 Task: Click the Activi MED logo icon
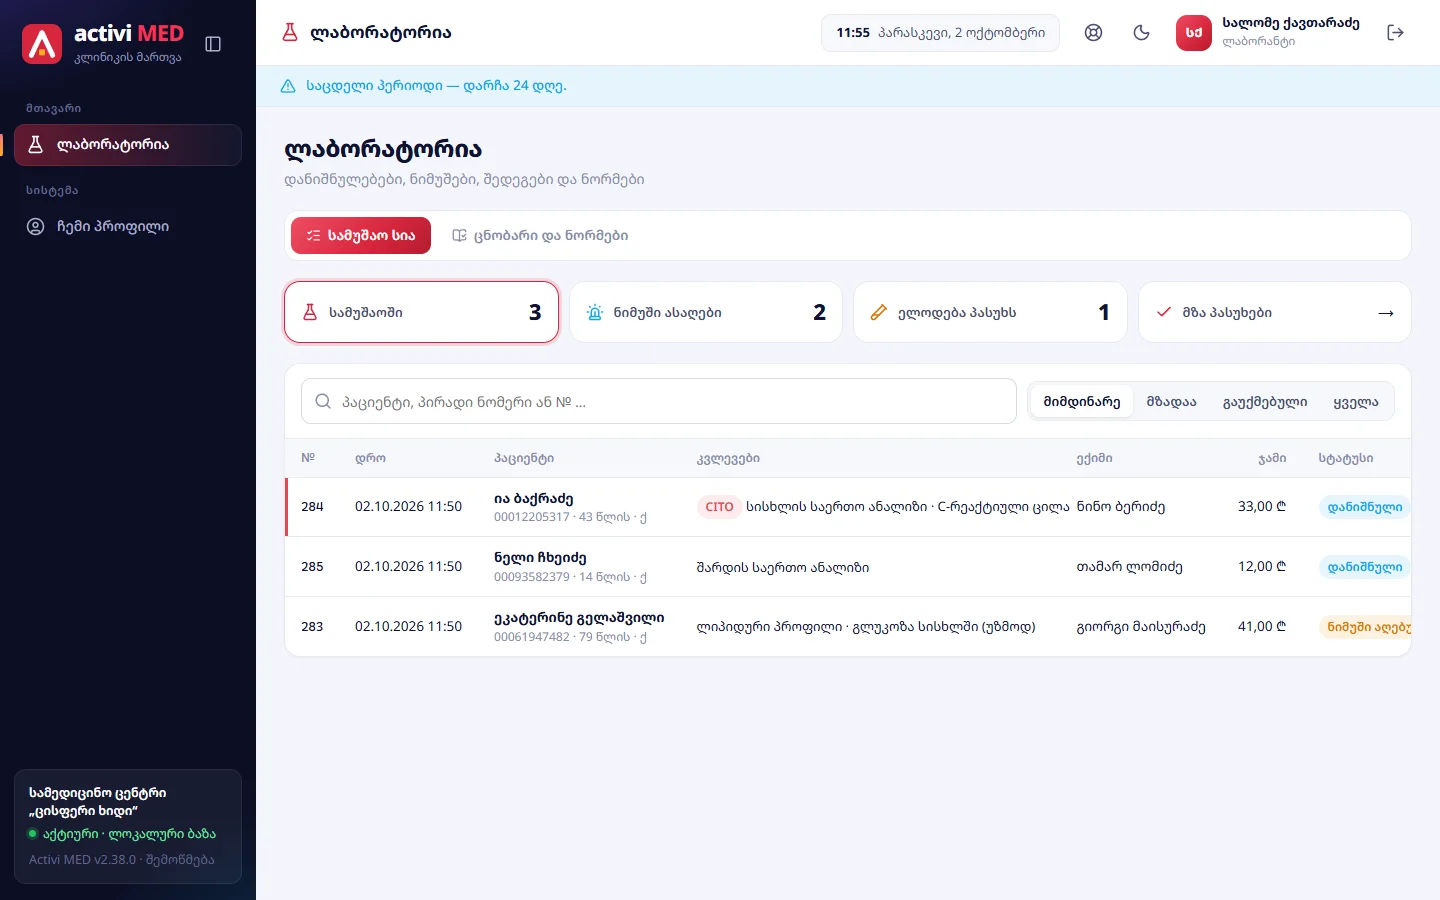coord(42,44)
